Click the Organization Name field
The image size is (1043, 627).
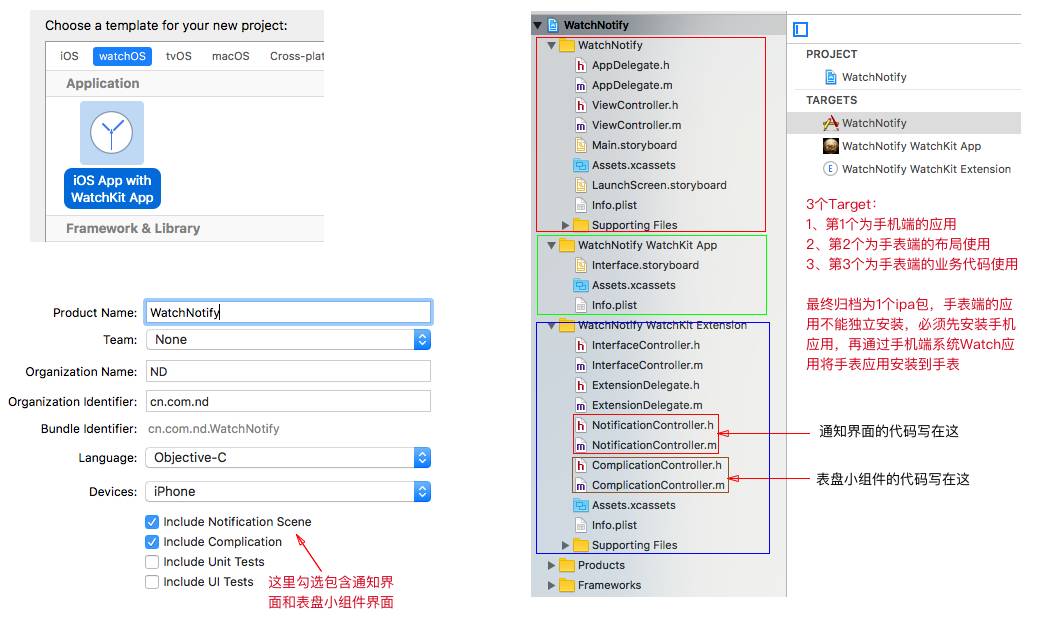(x=288, y=371)
